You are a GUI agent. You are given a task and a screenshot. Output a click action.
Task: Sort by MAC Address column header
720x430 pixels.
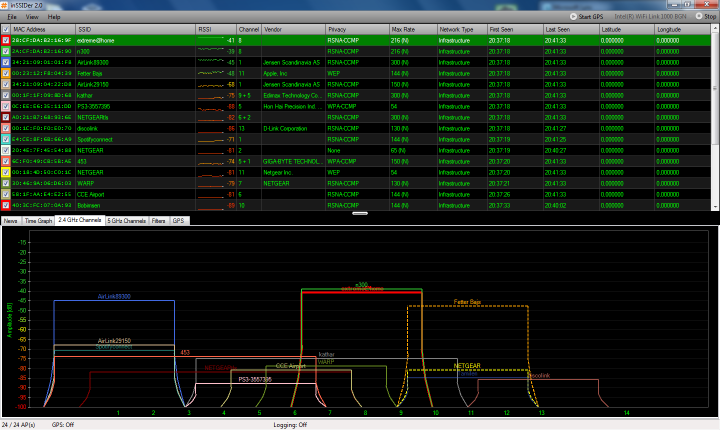pyautogui.click(x=43, y=29)
